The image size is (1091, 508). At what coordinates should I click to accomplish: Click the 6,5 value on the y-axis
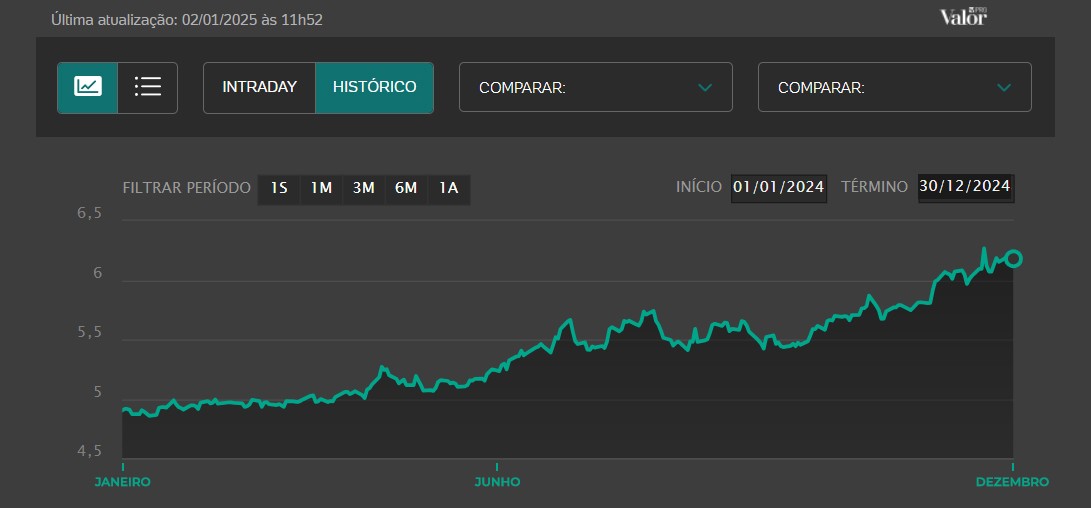(90, 214)
